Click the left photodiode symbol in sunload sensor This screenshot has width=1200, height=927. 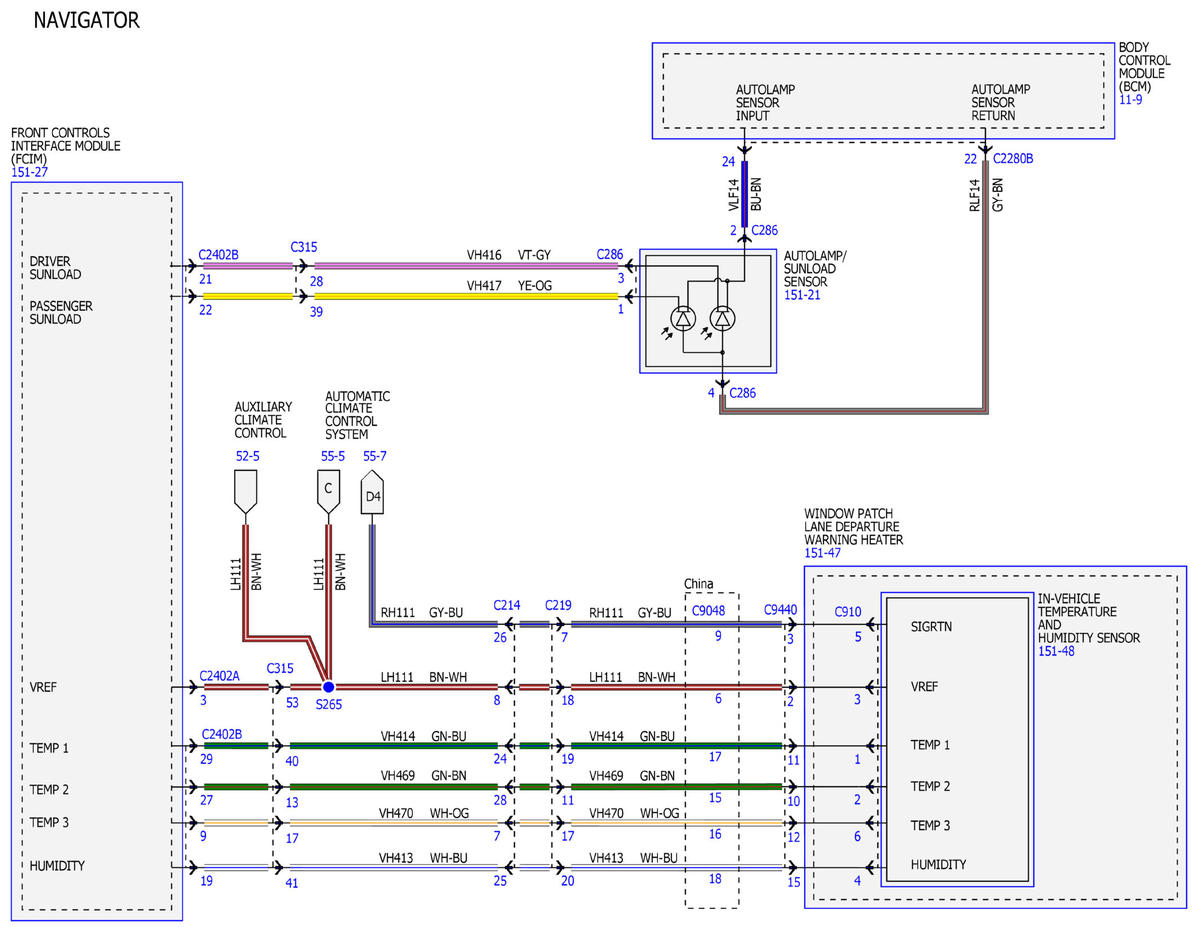pos(683,319)
